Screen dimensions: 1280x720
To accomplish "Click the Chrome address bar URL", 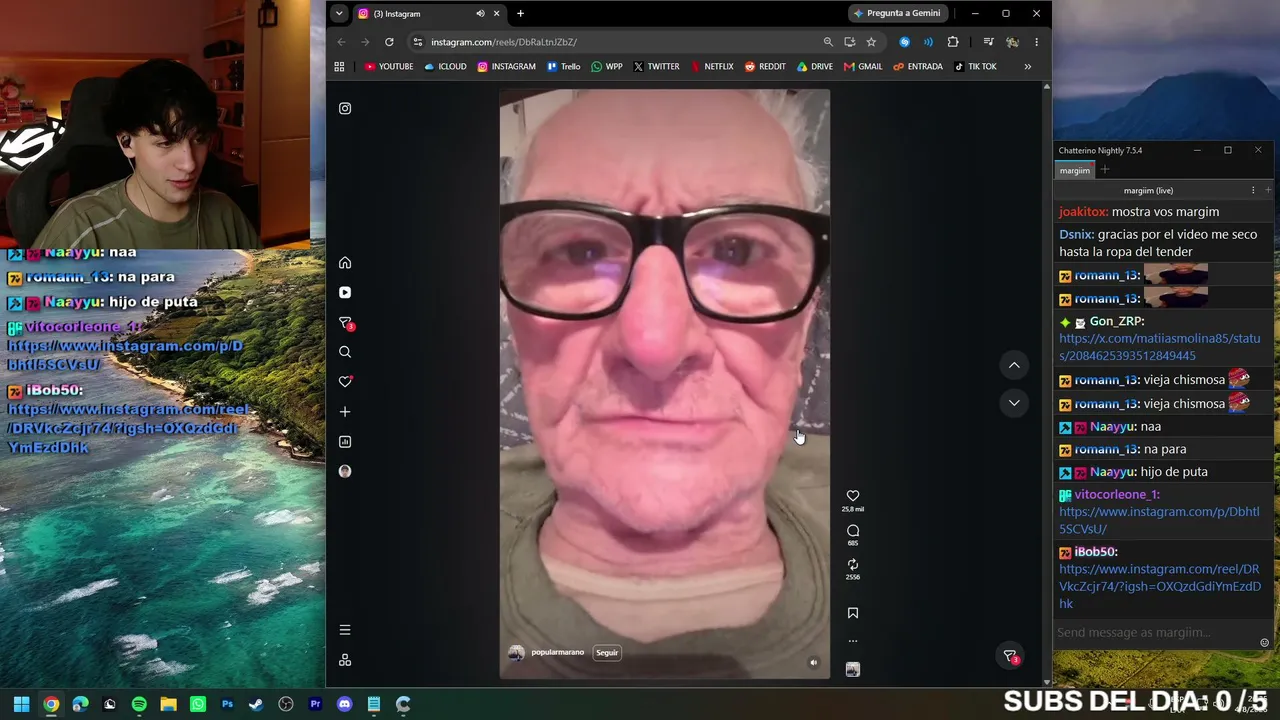I will (x=504, y=42).
